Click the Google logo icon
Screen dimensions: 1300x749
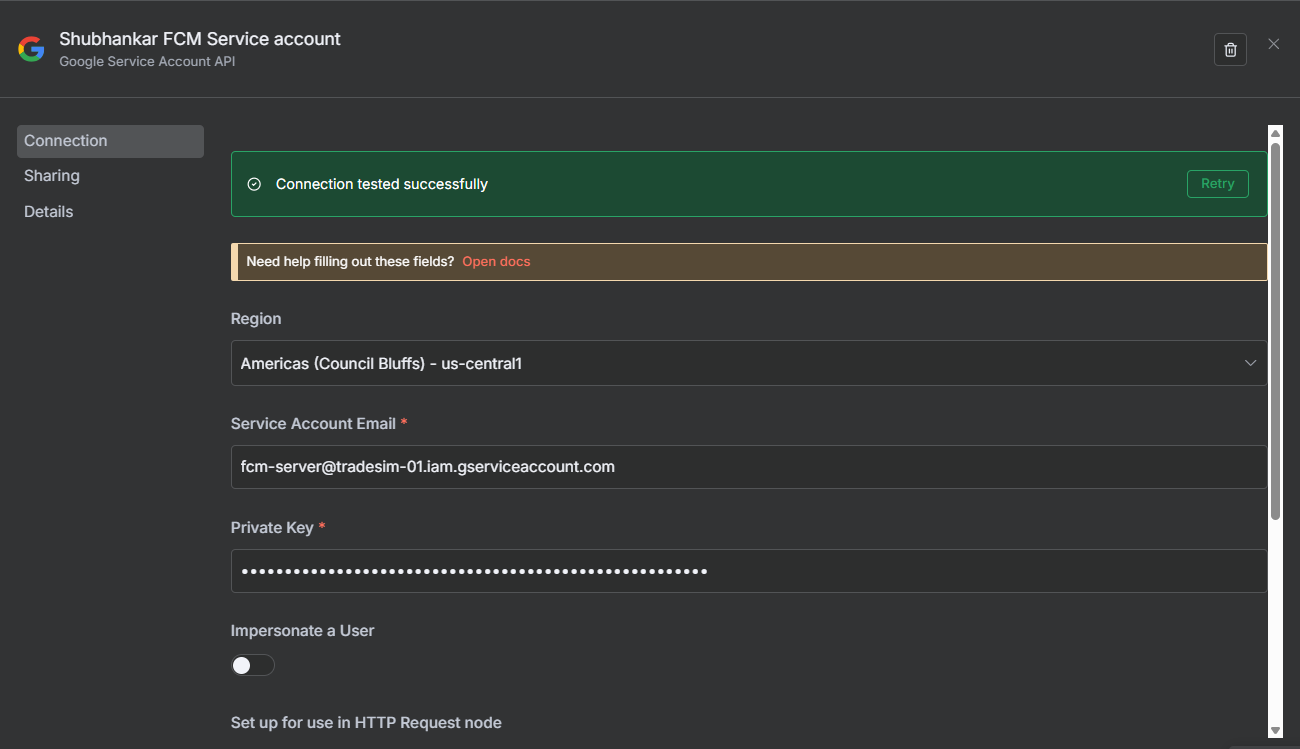coord(31,49)
